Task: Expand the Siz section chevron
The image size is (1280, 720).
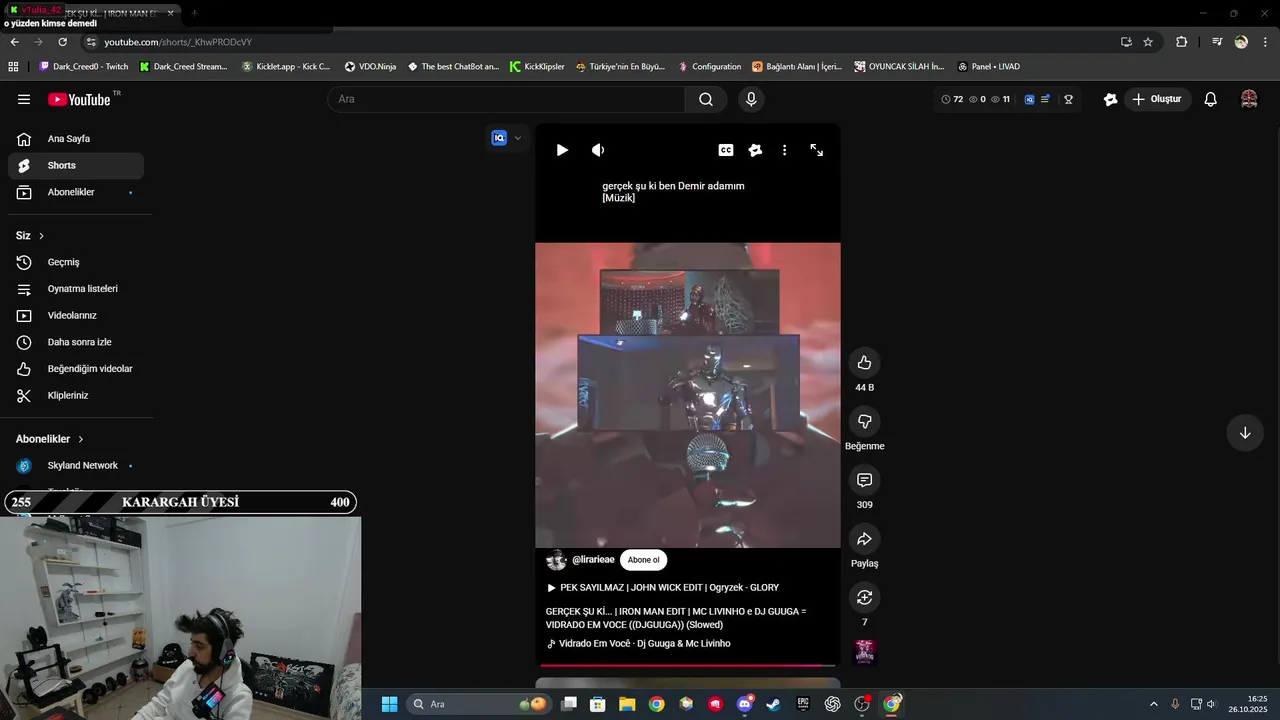Action: (41, 236)
